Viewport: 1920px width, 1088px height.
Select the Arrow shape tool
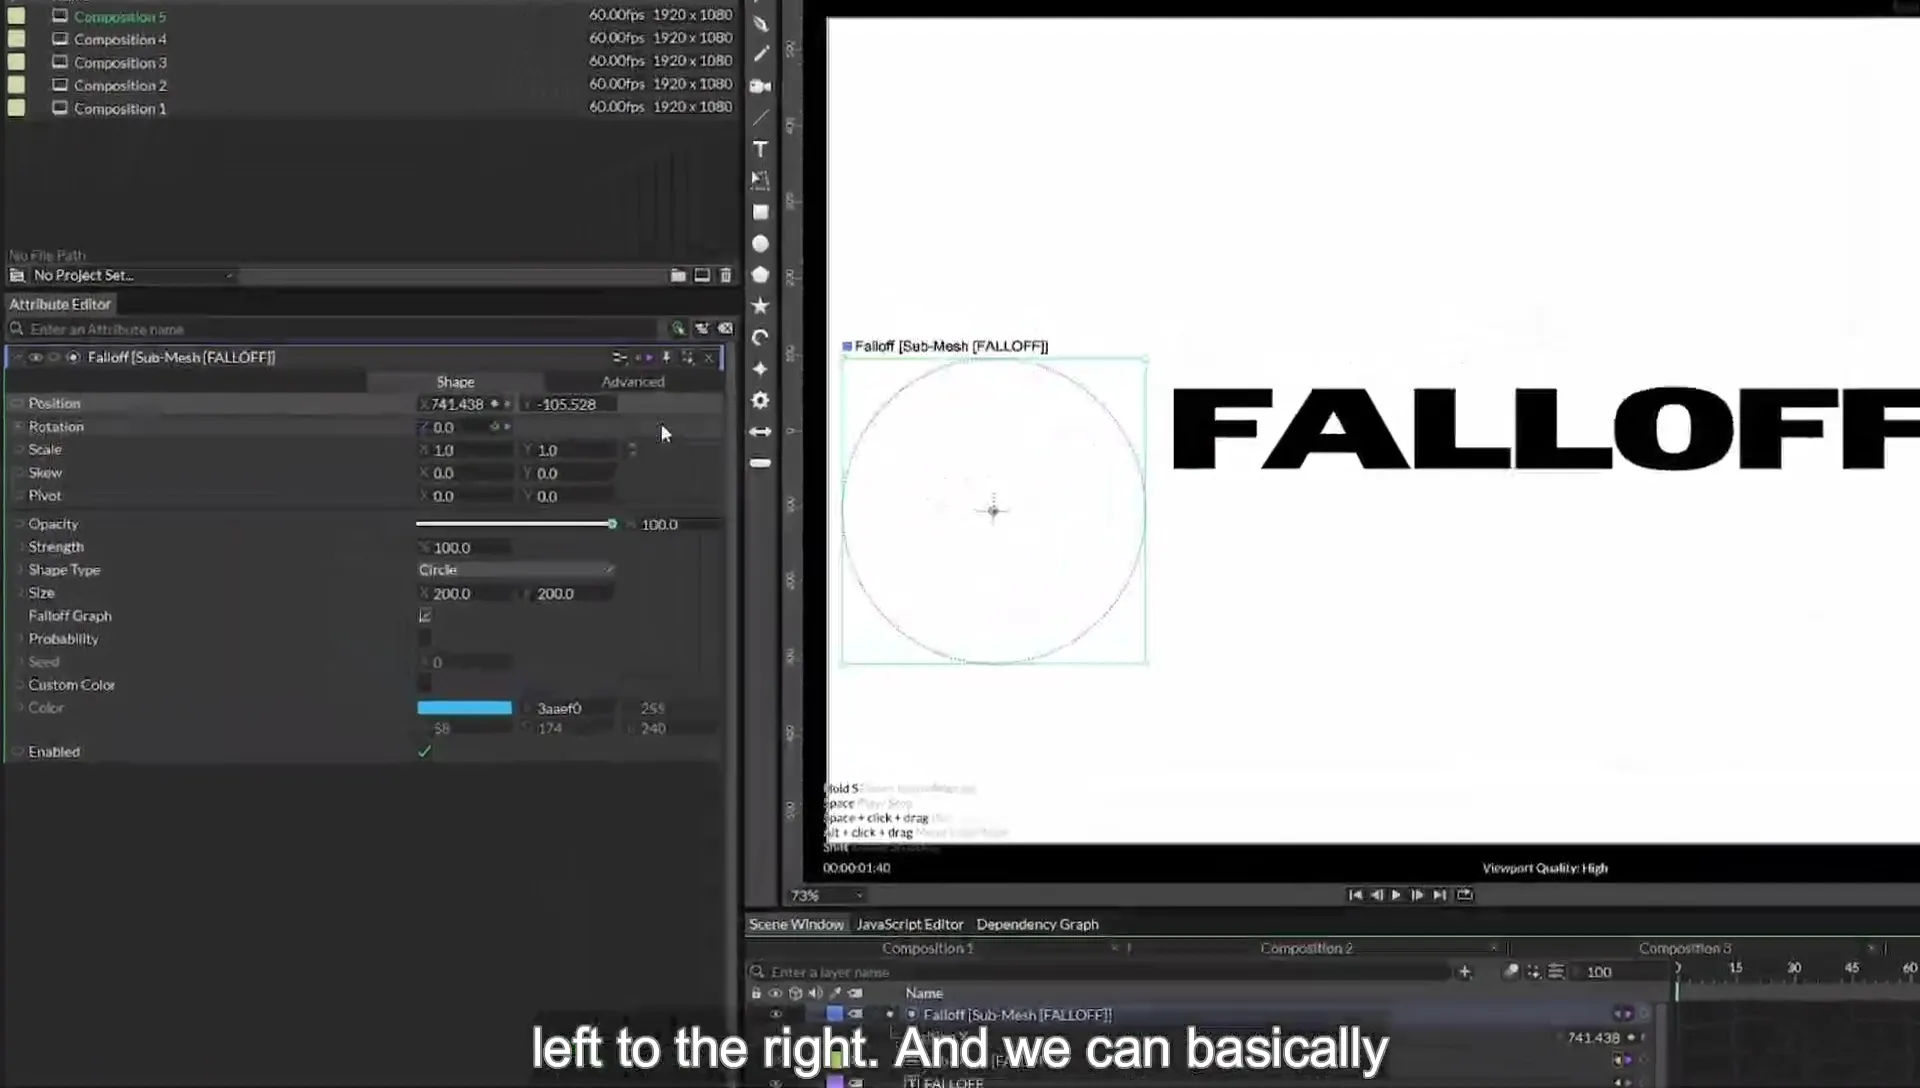pos(760,432)
